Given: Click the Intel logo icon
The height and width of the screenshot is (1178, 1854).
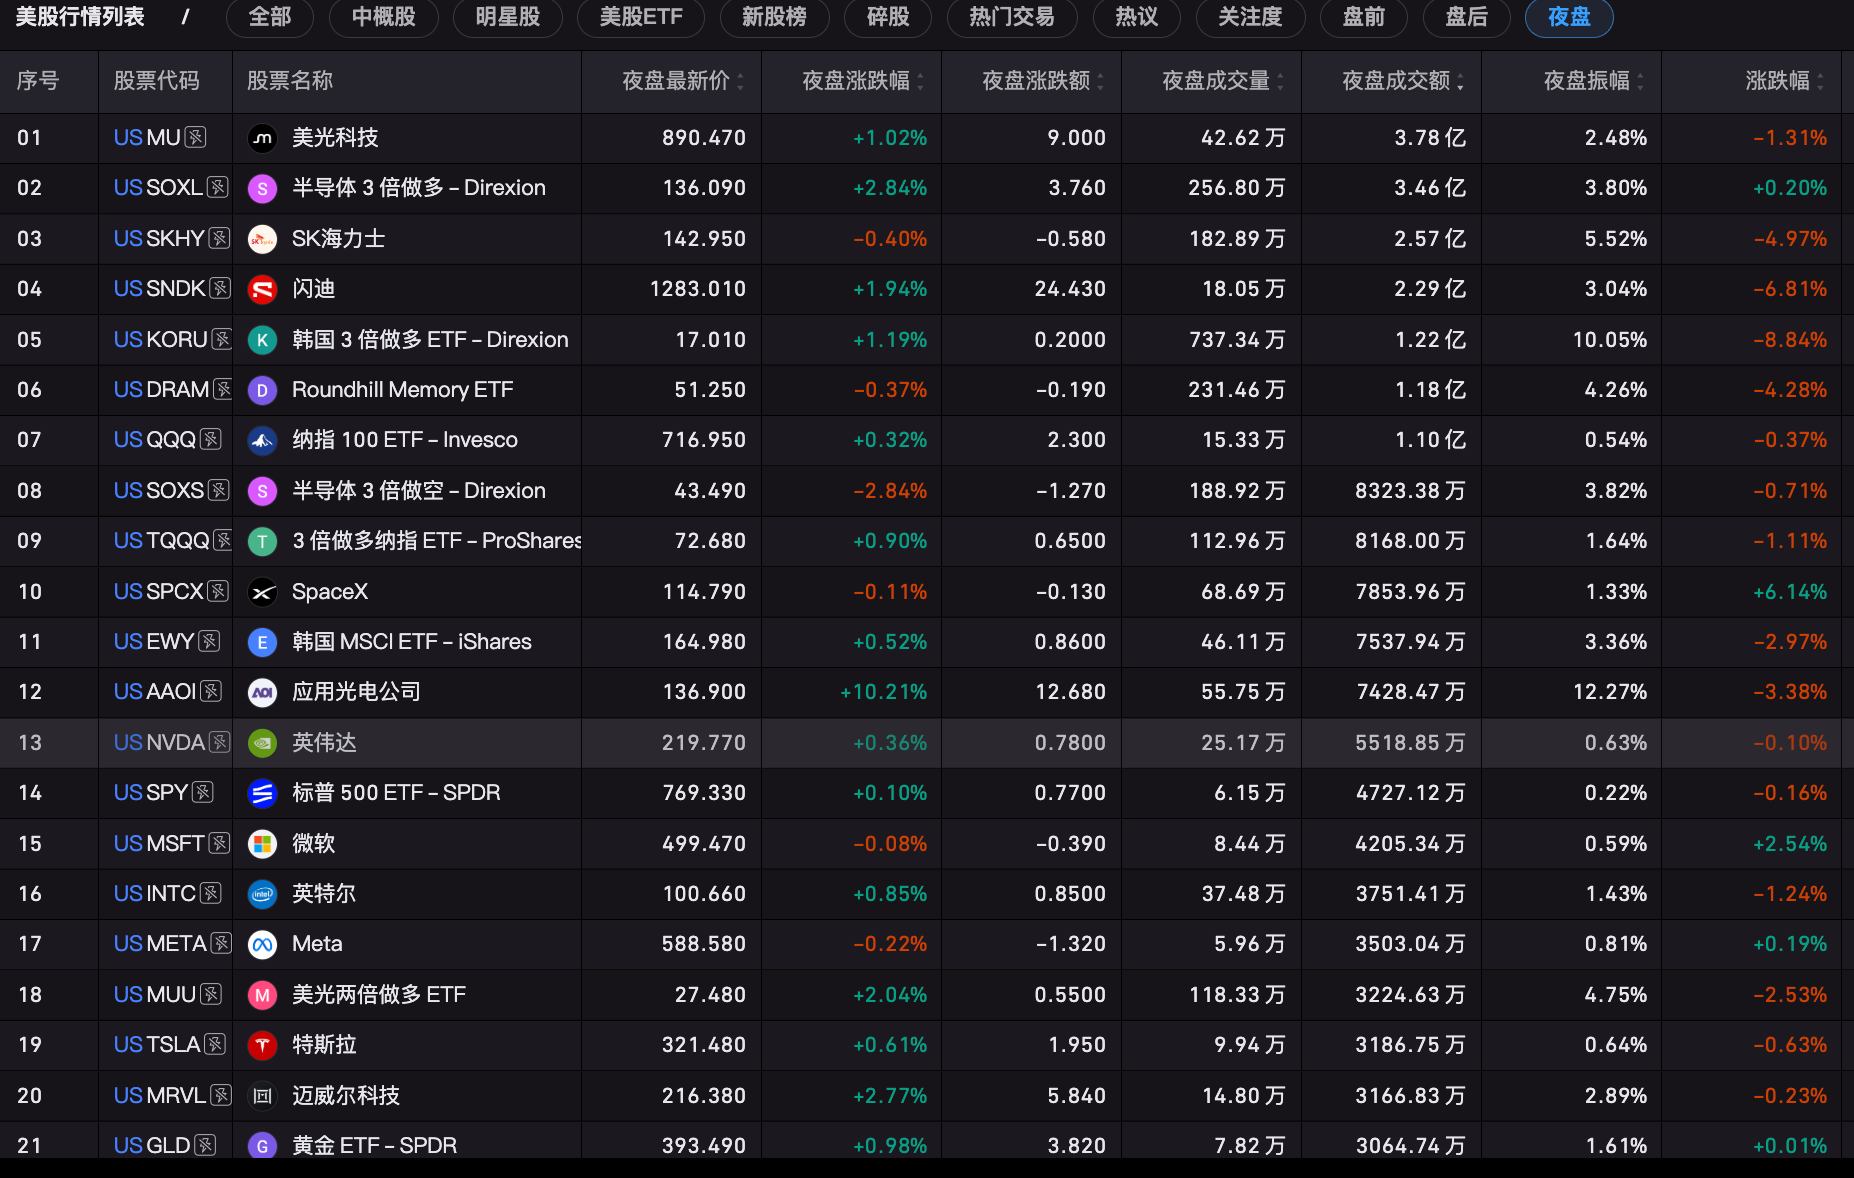Looking at the screenshot, I should coord(262,894).
